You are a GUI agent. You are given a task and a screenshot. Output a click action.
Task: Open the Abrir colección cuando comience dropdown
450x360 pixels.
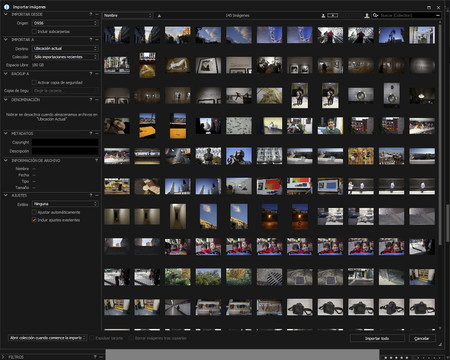click(47, 338)
